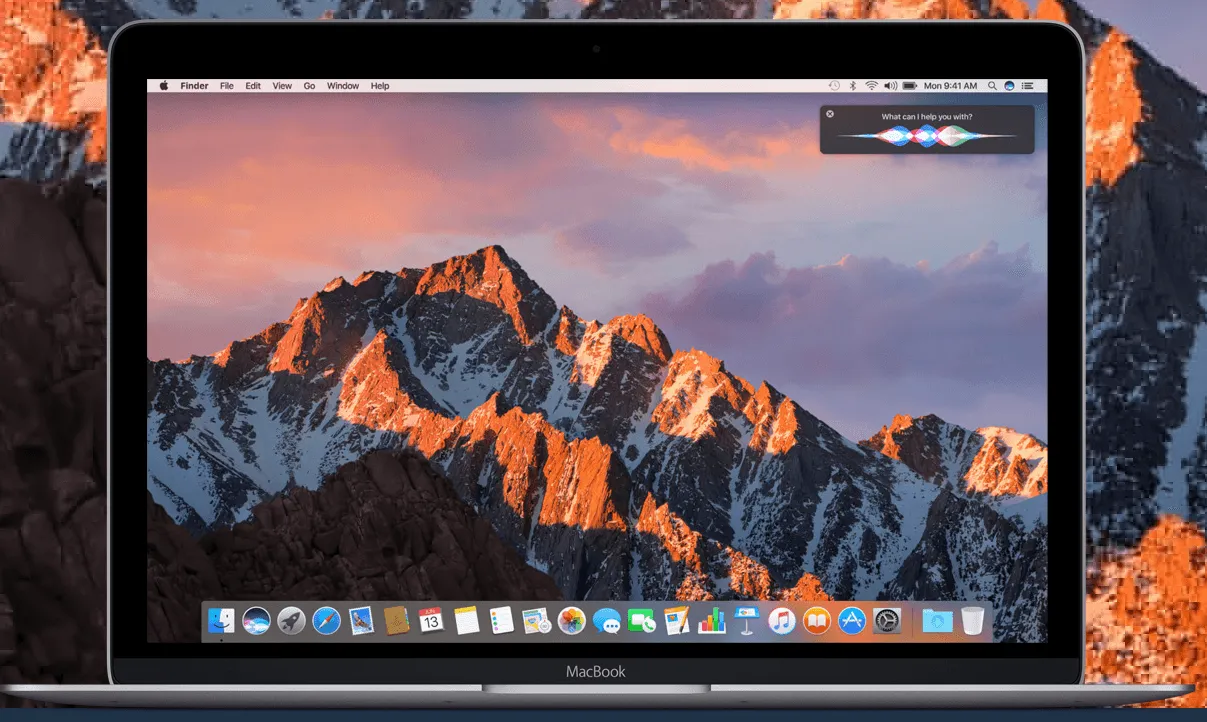Image resolution: width=1207 pixels, height=722 pixels.
Task: Open the volume control in menu bar
Action: click(890, 86)
